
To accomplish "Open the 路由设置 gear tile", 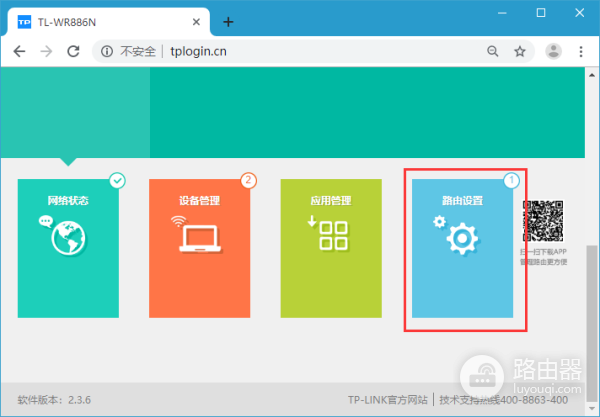I will pos(462,248).
